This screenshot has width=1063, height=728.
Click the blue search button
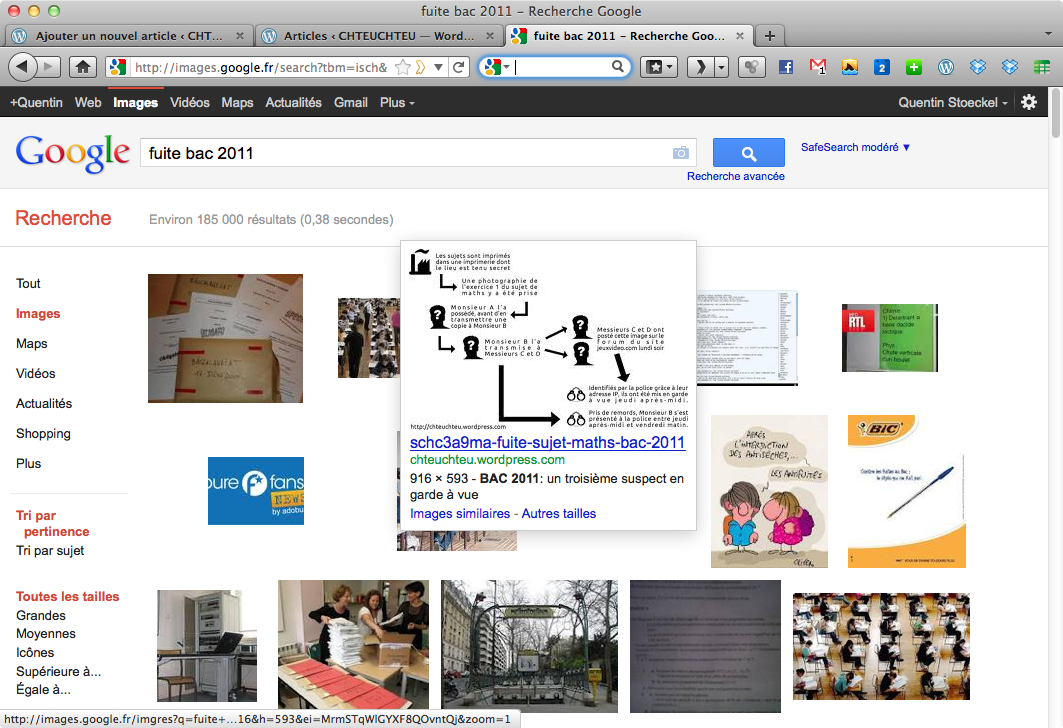click(748, 153)
